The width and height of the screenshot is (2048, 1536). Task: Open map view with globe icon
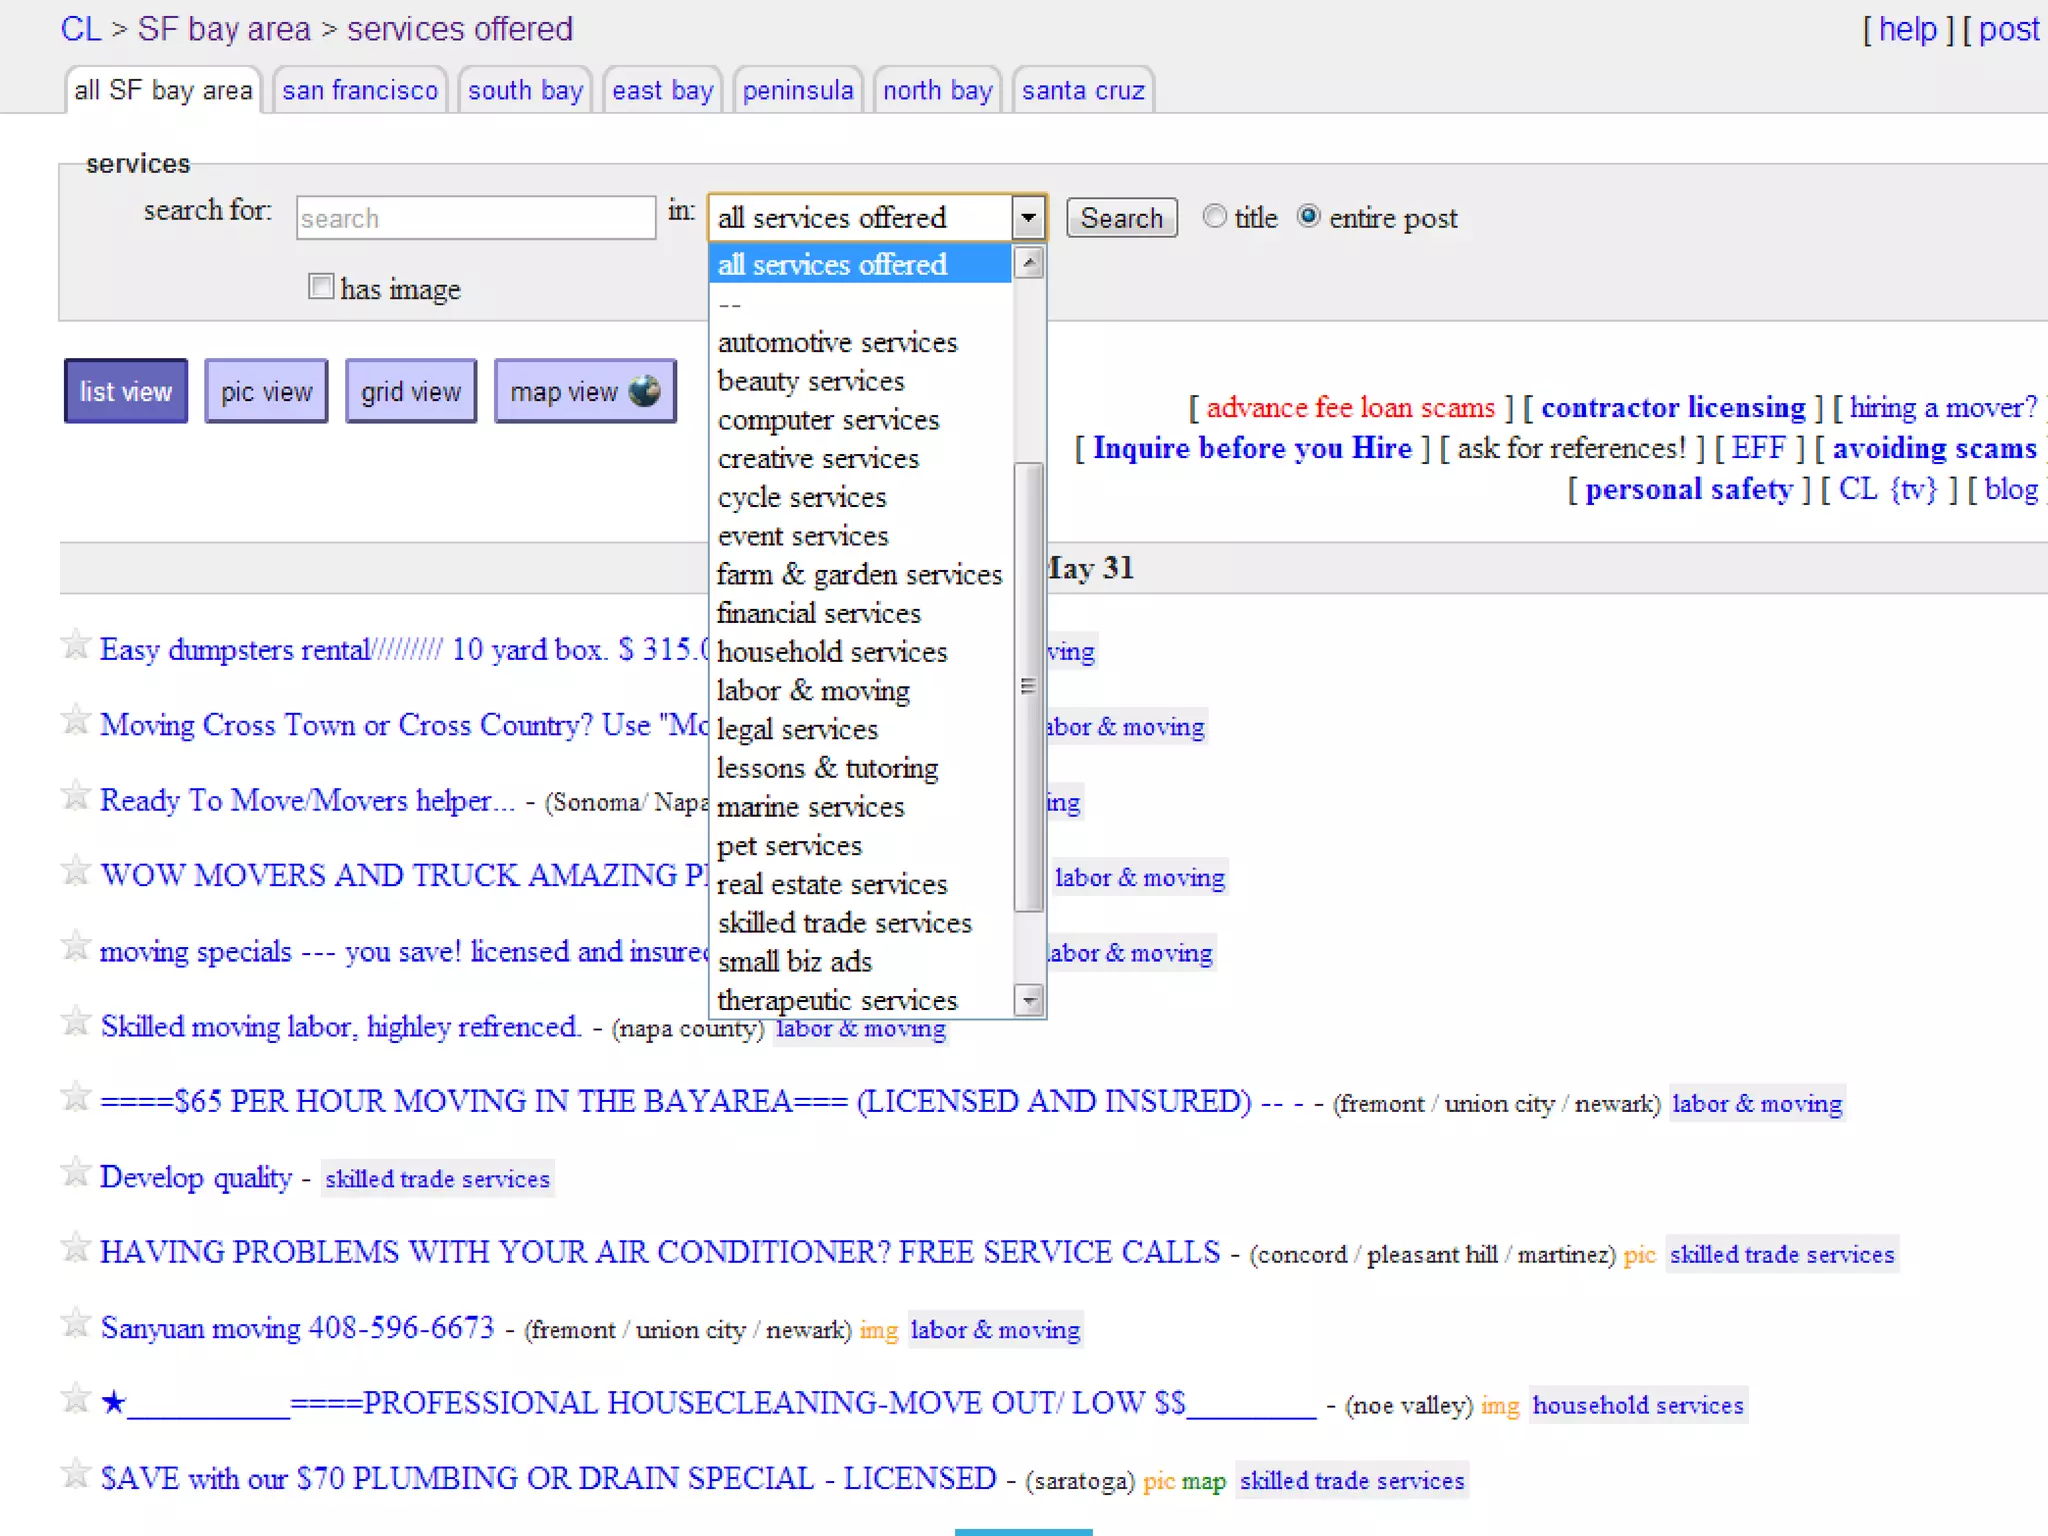tap(585, 391)
